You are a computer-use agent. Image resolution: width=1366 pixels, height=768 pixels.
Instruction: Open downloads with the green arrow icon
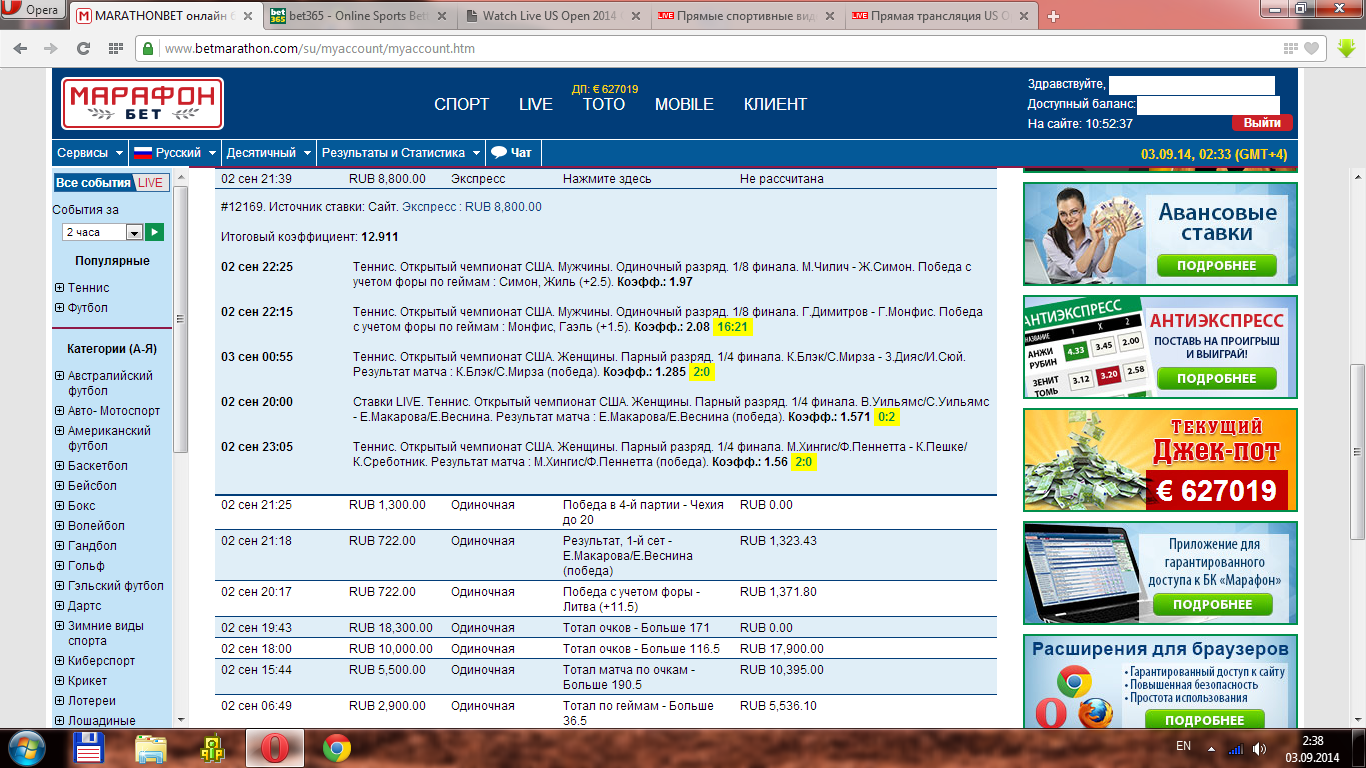click(1346, 48)
